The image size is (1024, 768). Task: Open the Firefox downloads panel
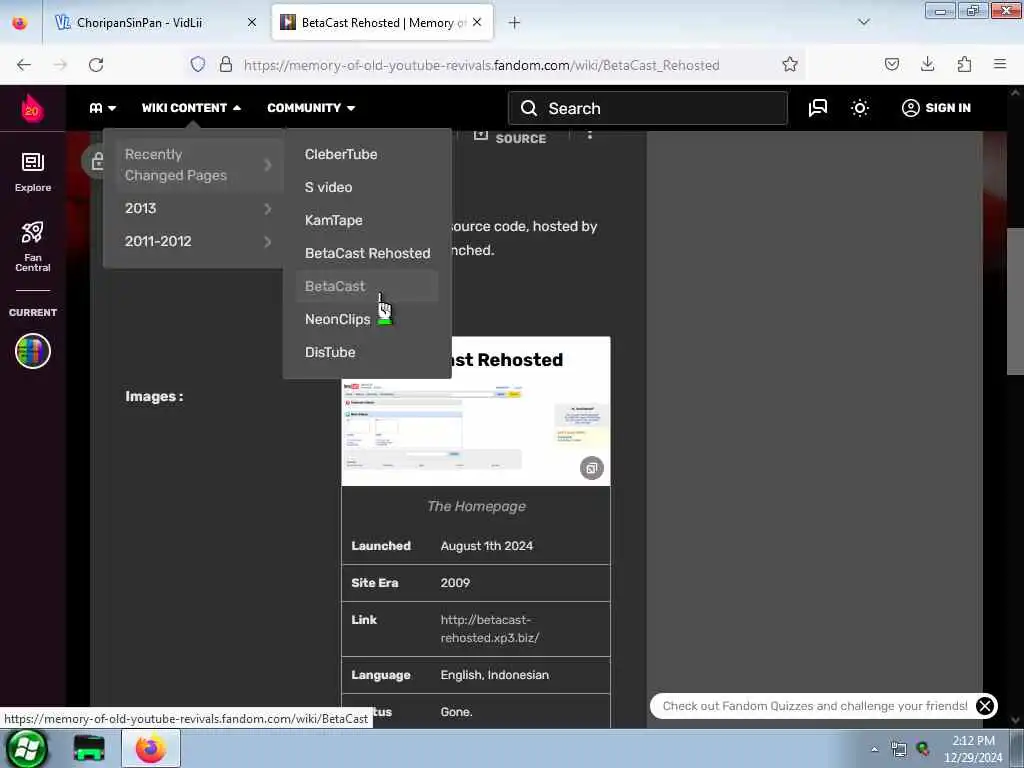point(927,64)
